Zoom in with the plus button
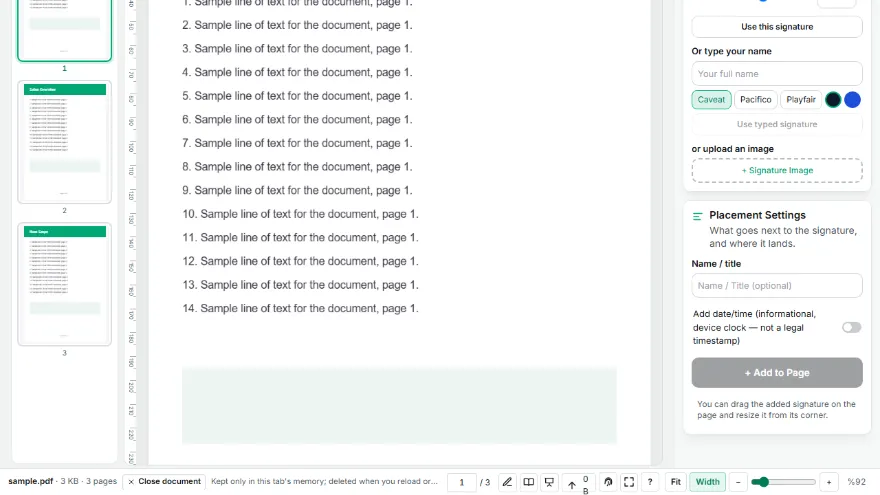880x495 pixels. coord(829,482)
